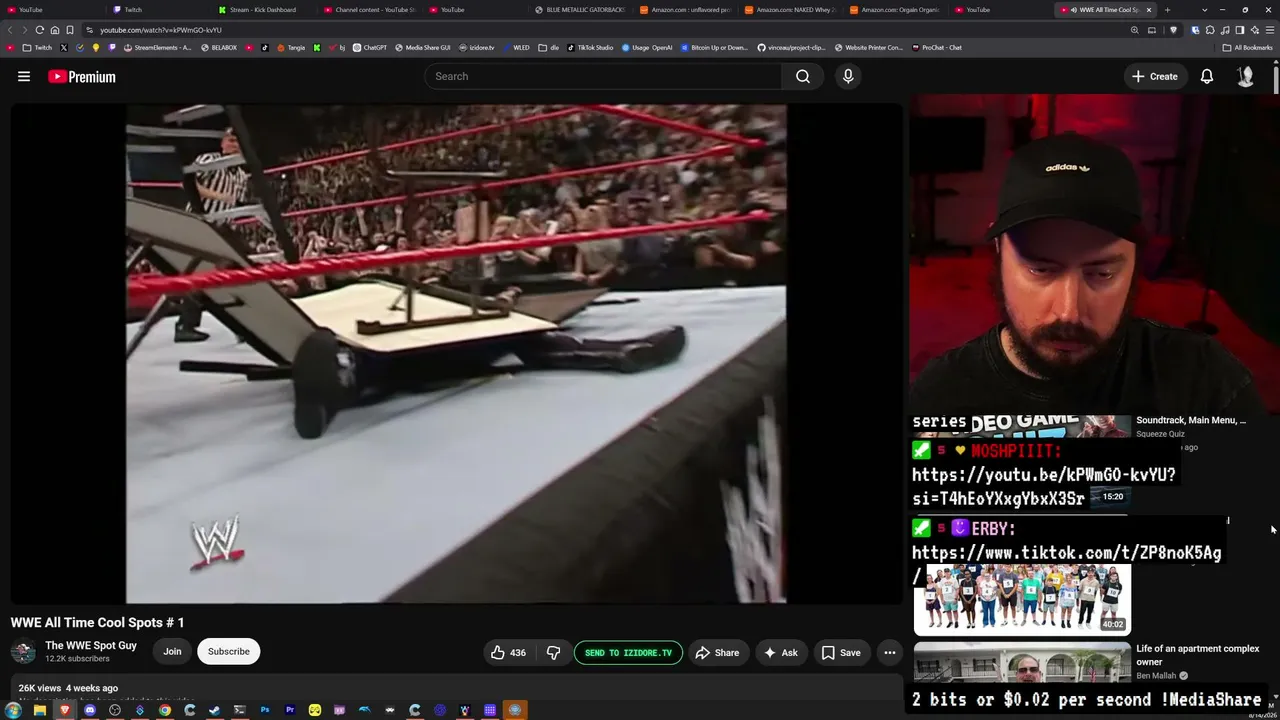The height and width of the screenshot is (720, 1280).
Task: Open Photoshop from the taskbar
Action: pos(265,710)
